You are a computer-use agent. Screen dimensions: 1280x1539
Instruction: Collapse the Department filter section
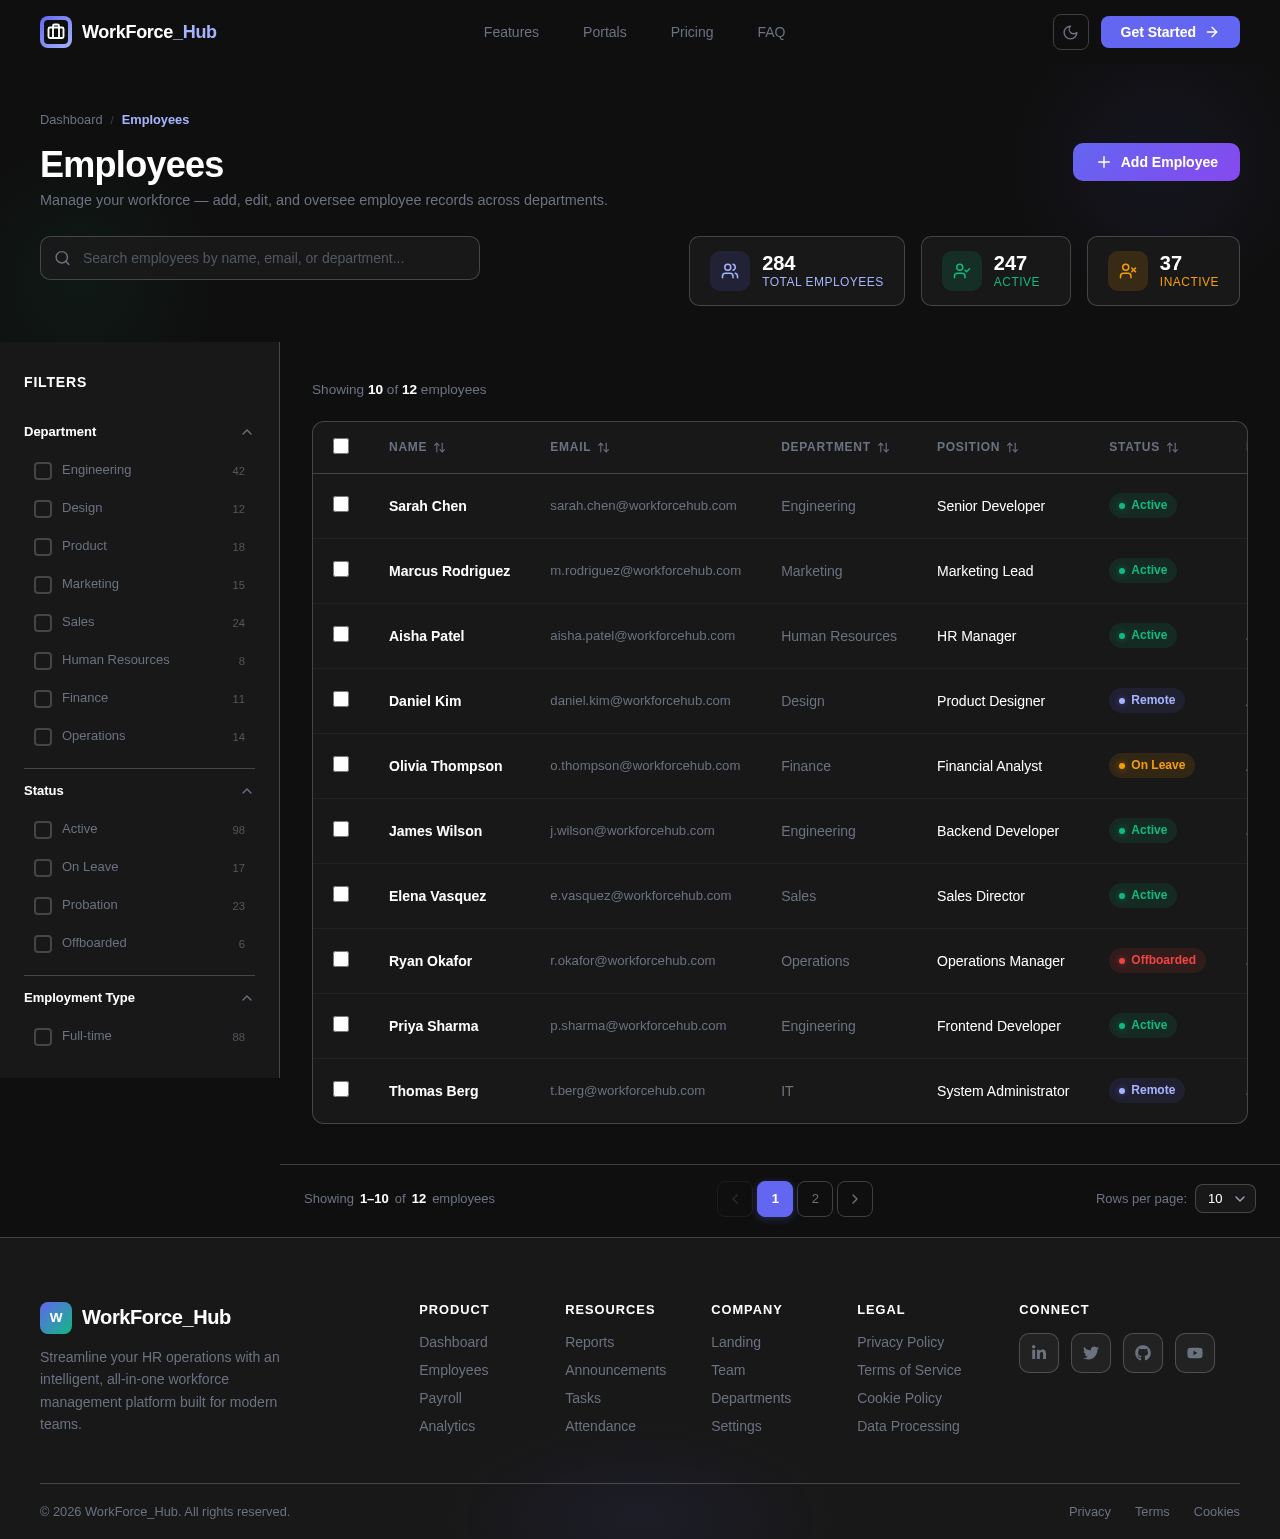click(247, 432)
